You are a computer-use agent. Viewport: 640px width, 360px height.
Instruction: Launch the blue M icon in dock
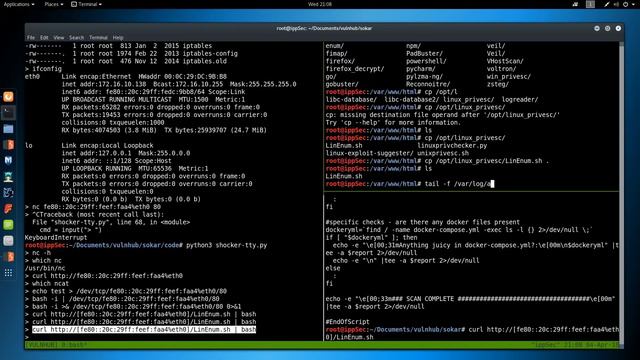tap(8, 160)
